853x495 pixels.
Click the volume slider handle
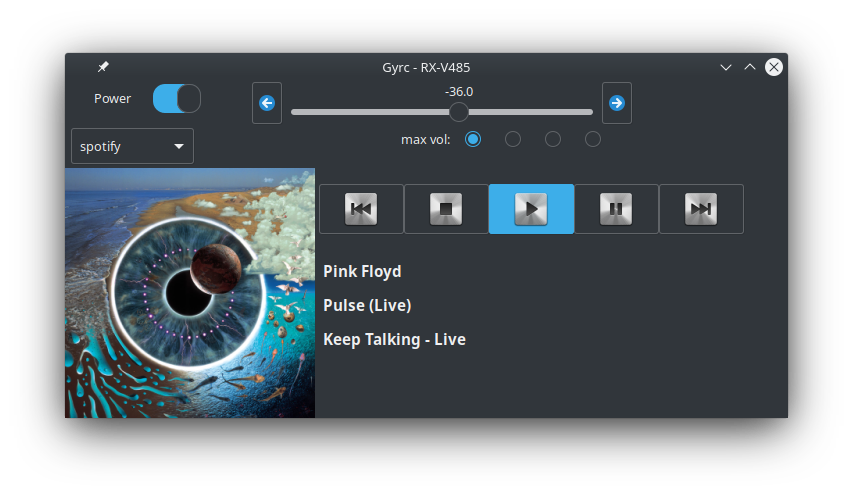tap(459, 112)
